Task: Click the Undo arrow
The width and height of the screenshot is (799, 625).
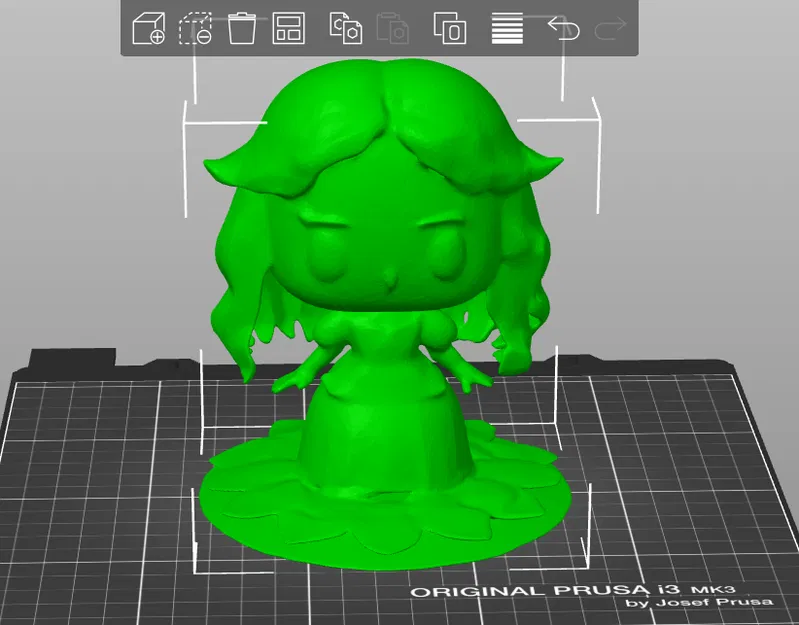Action: pyautogui.click(x=564, y=28)
